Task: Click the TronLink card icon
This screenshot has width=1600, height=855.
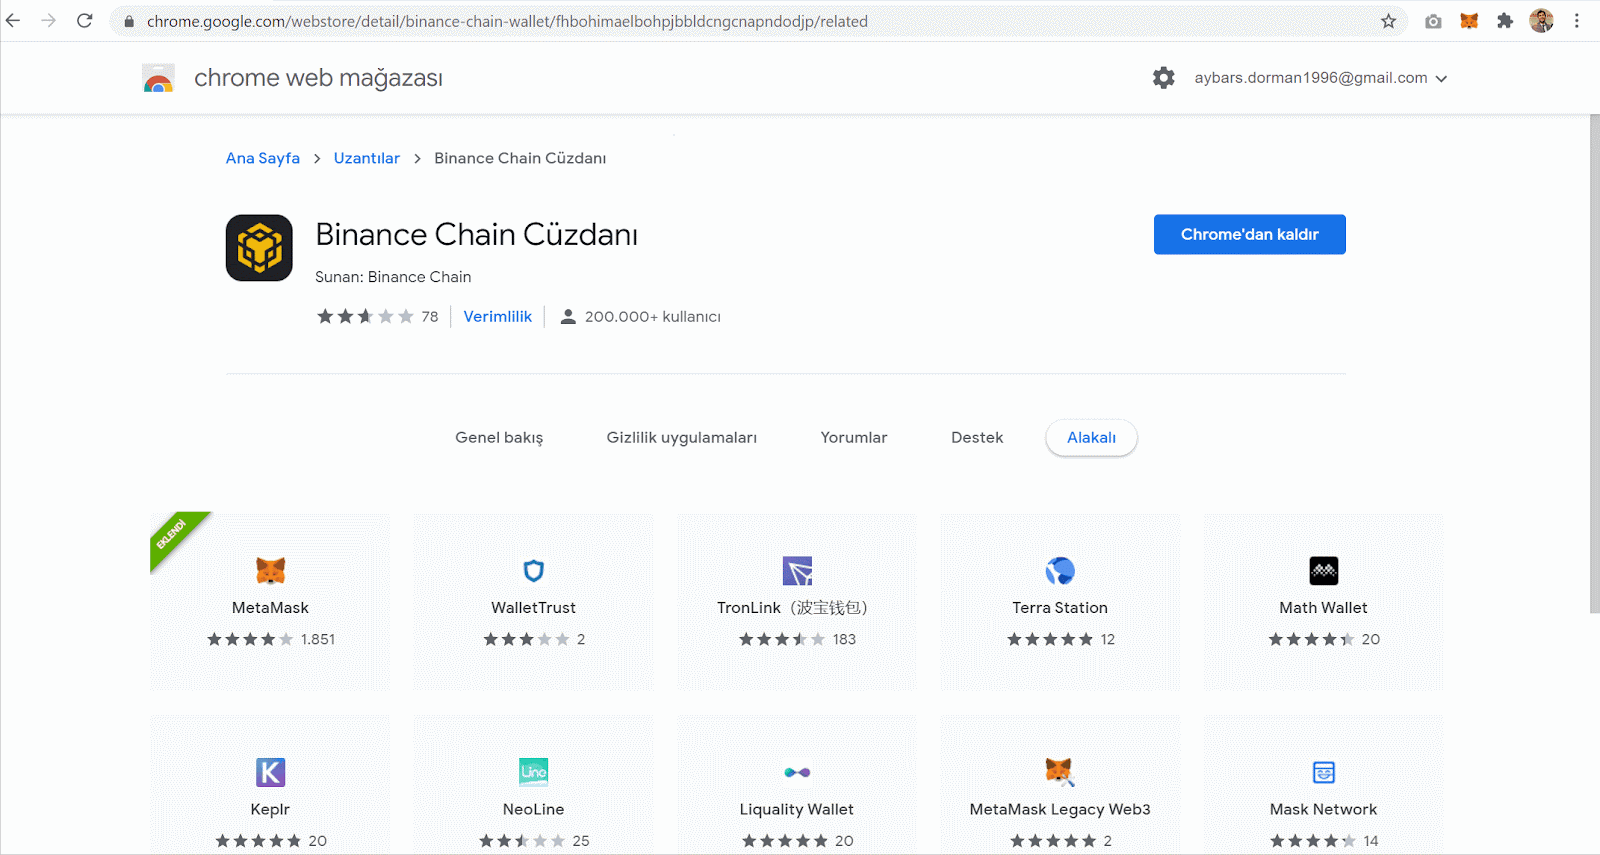Action: (x=797, y=571)
